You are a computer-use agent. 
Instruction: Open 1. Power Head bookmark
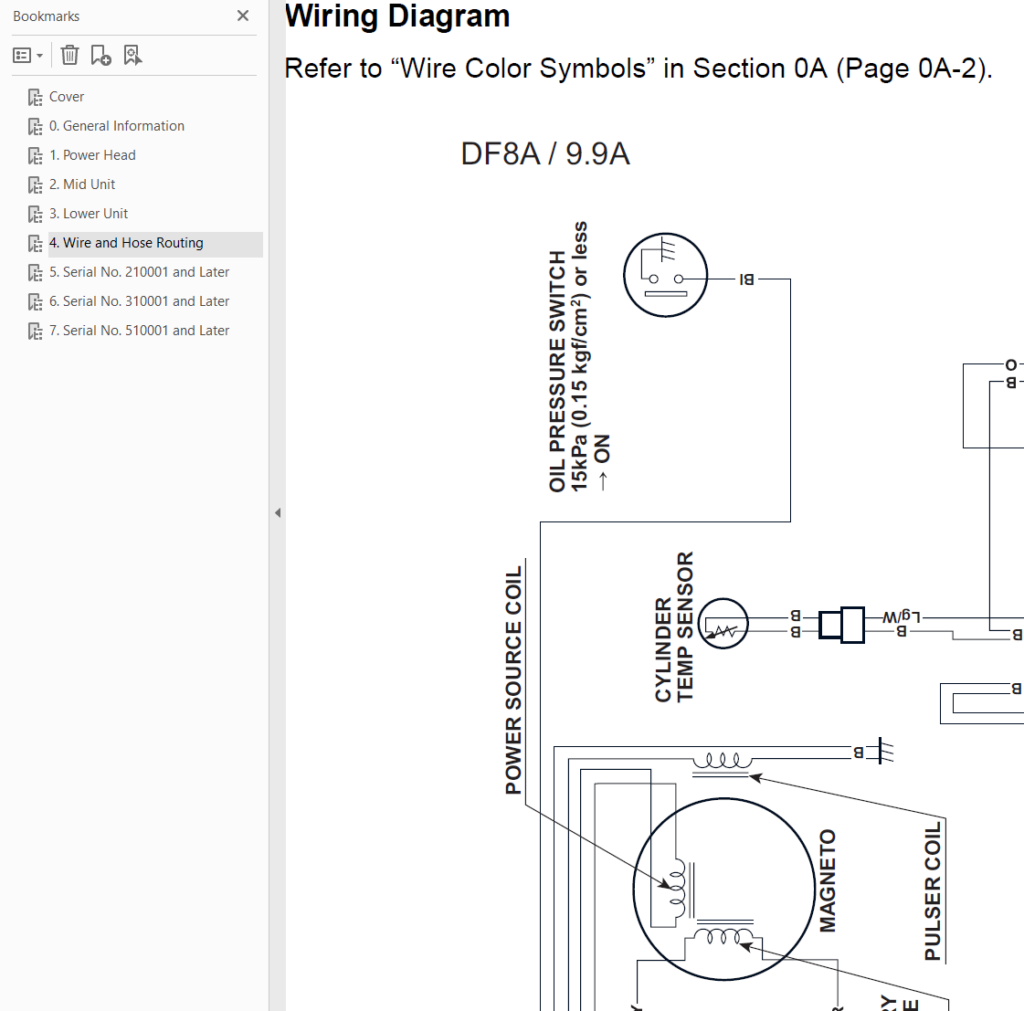click(x=93, y=155)
